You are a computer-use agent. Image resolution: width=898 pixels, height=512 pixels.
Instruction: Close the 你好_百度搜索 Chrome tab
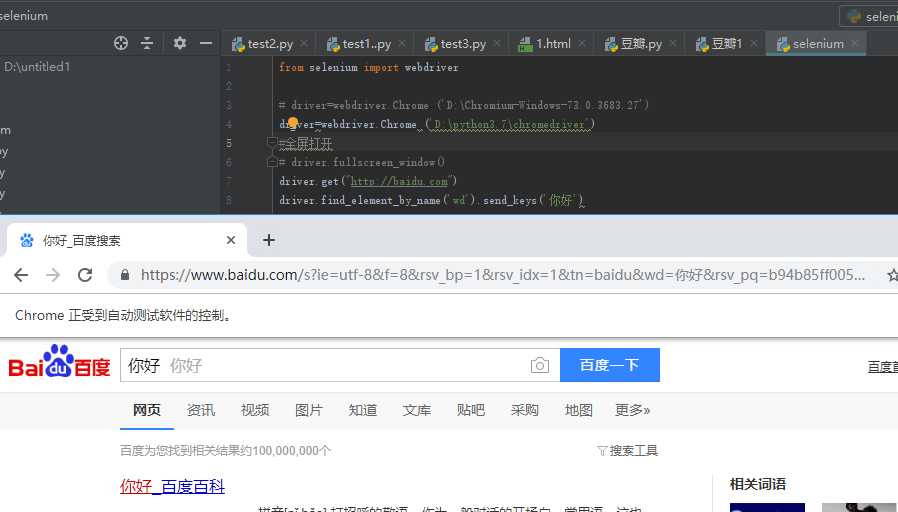tap(231, 240)
